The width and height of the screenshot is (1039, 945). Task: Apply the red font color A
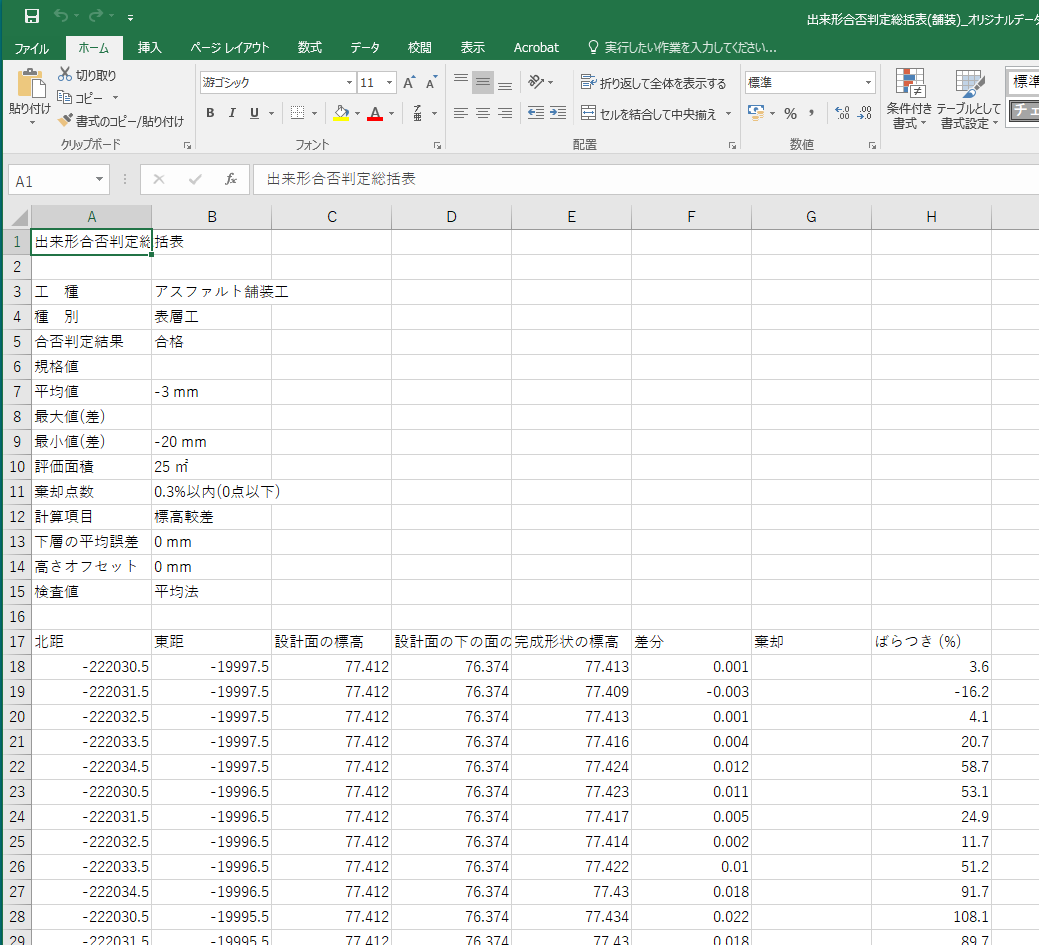[375, 113]
